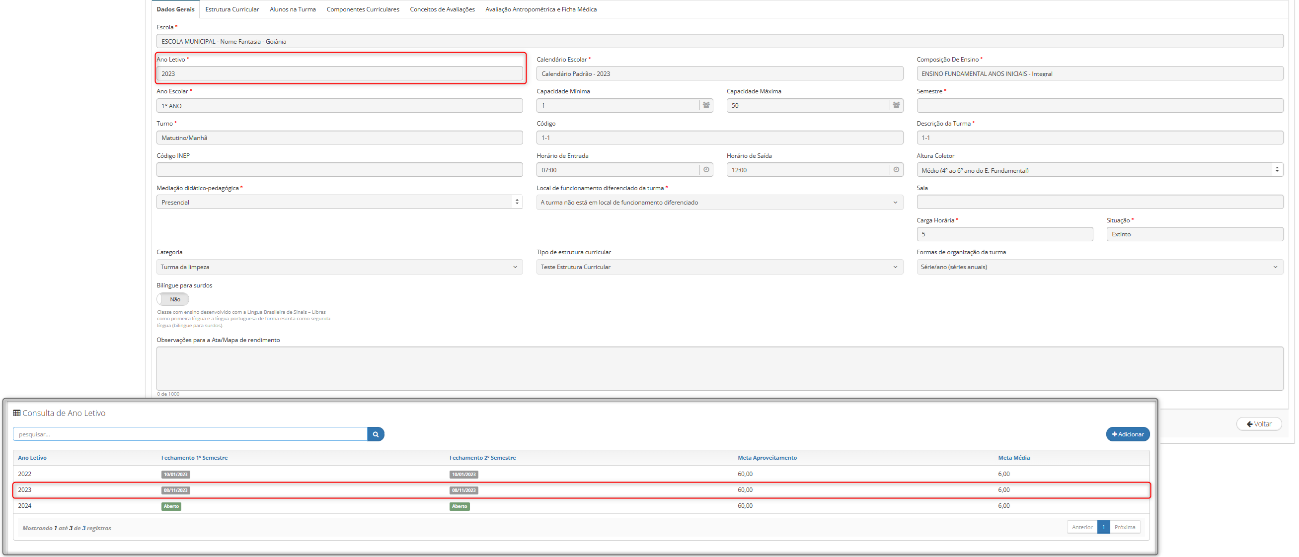Open the Categoria dropdown
The image size is (1299, 557).
[x=340, y=267]
